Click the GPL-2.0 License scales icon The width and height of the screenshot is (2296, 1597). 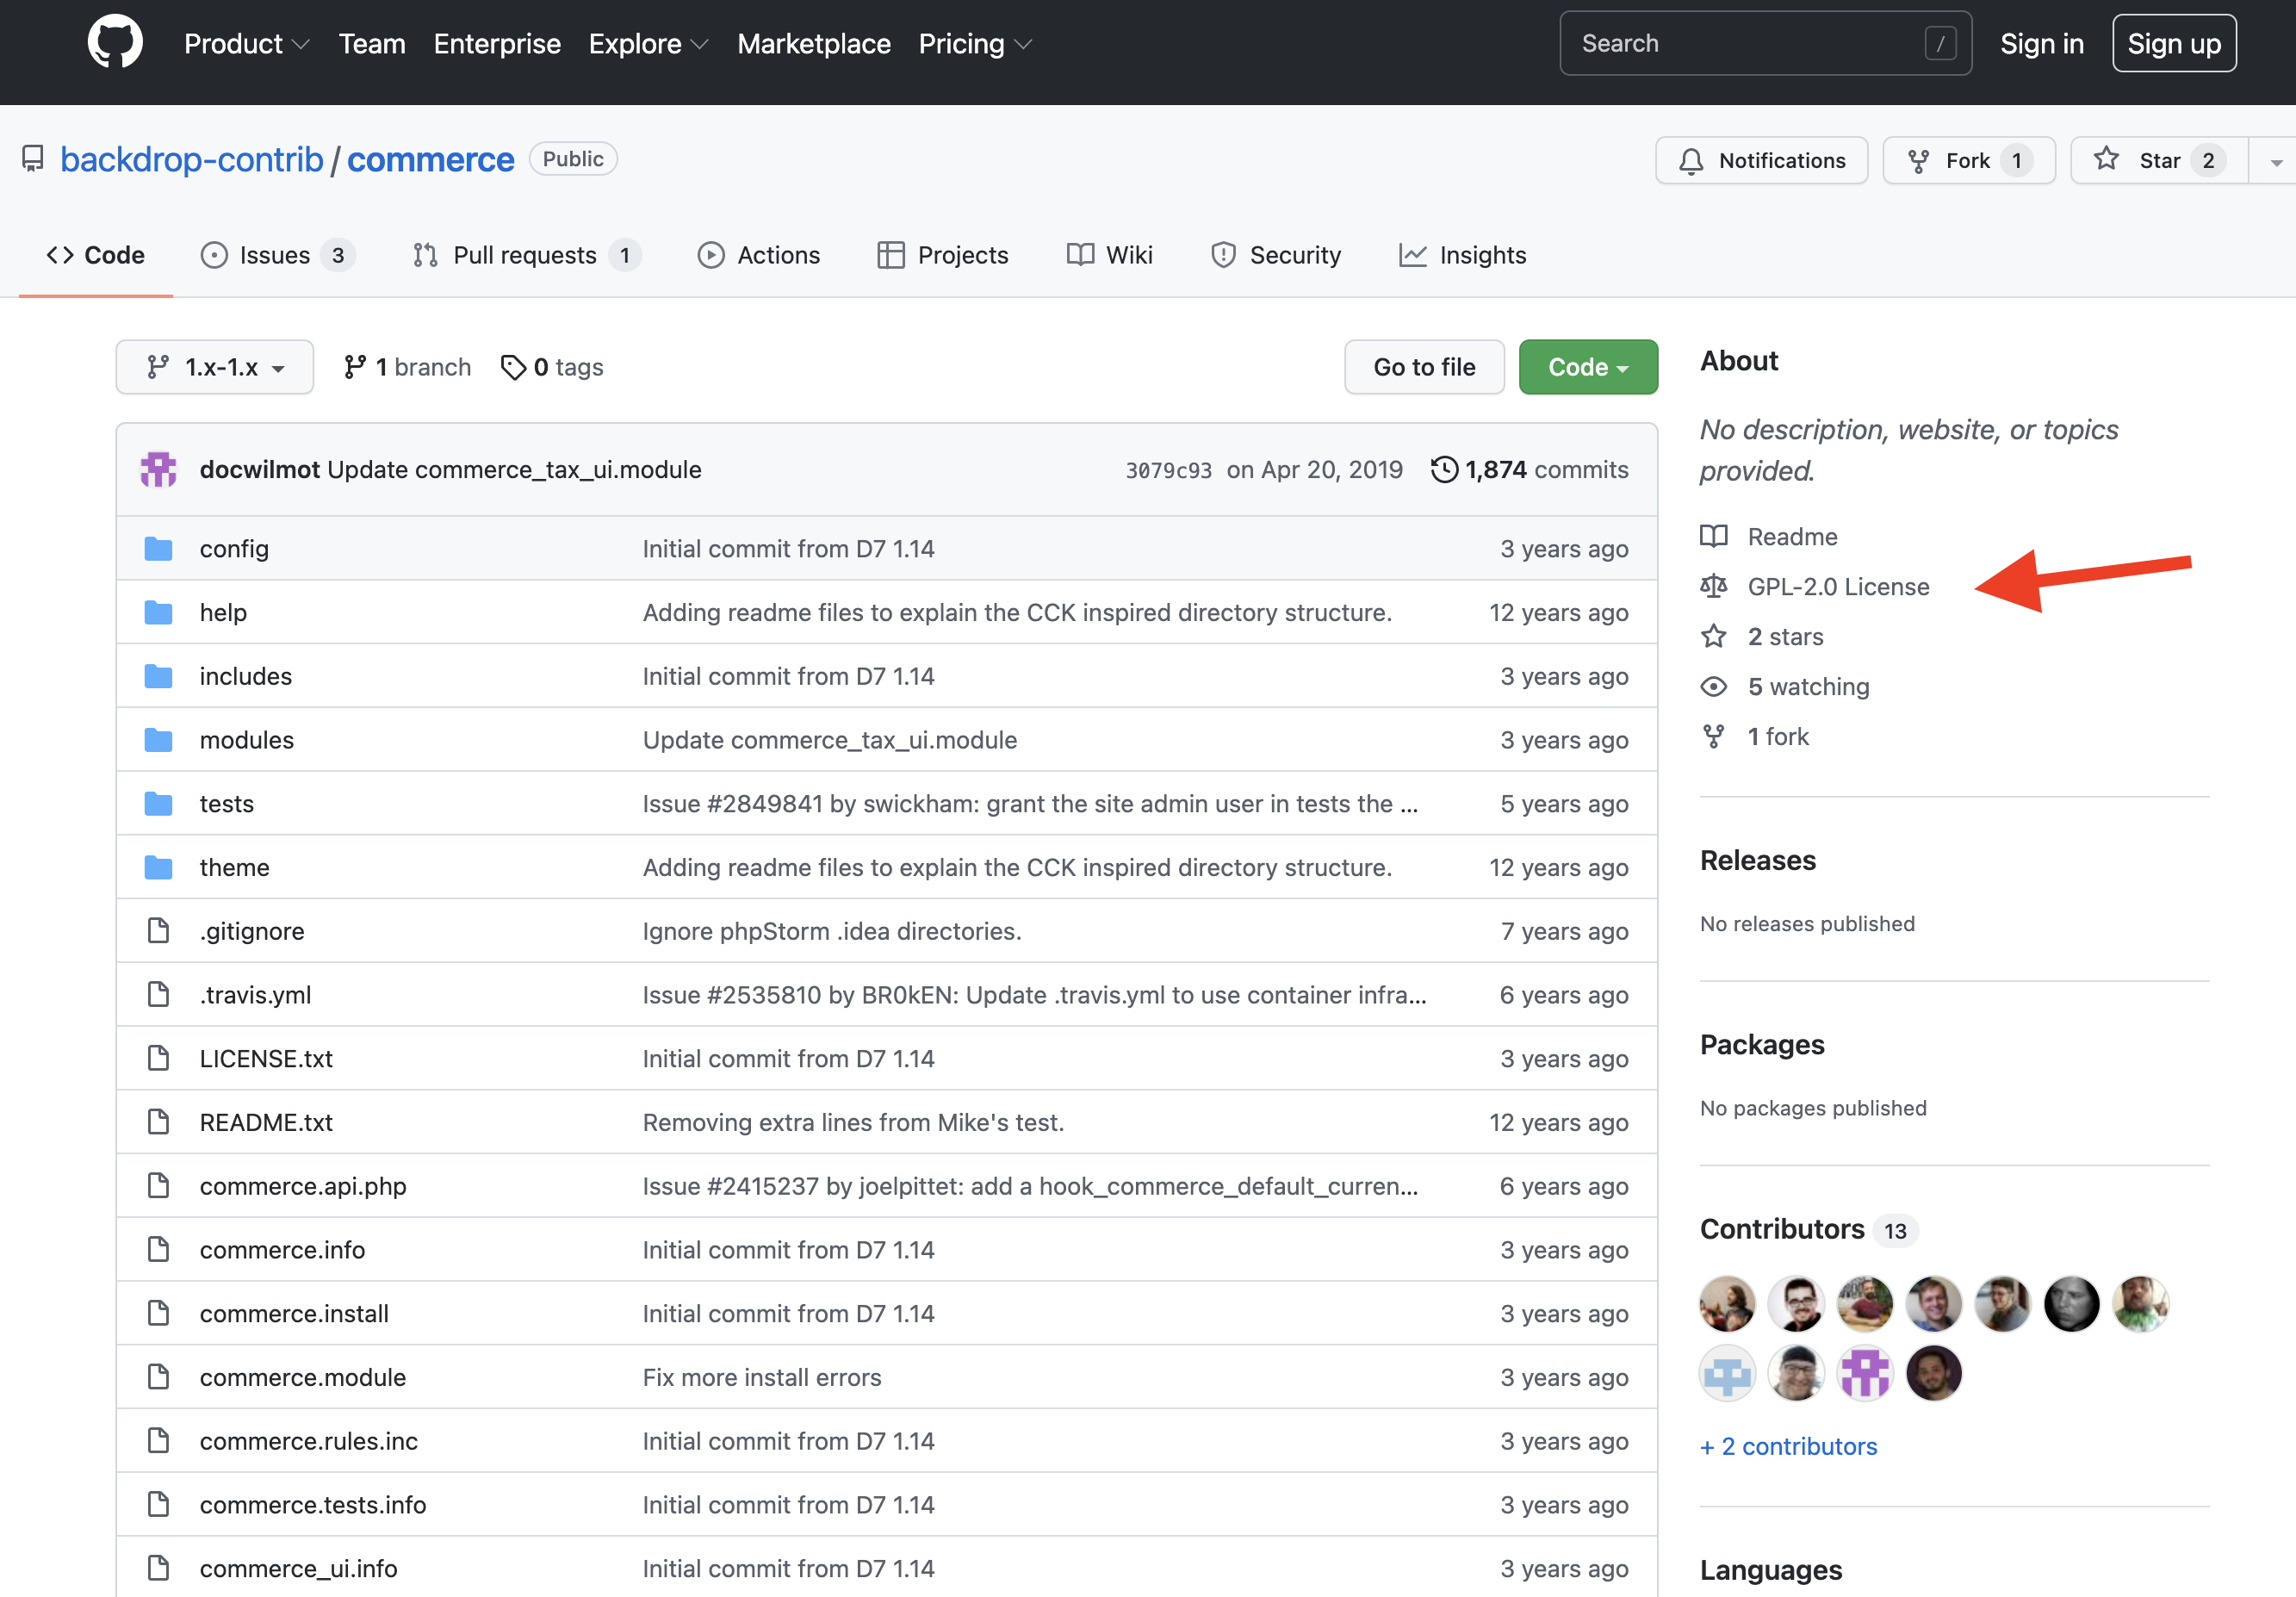tap(1713, 586)
